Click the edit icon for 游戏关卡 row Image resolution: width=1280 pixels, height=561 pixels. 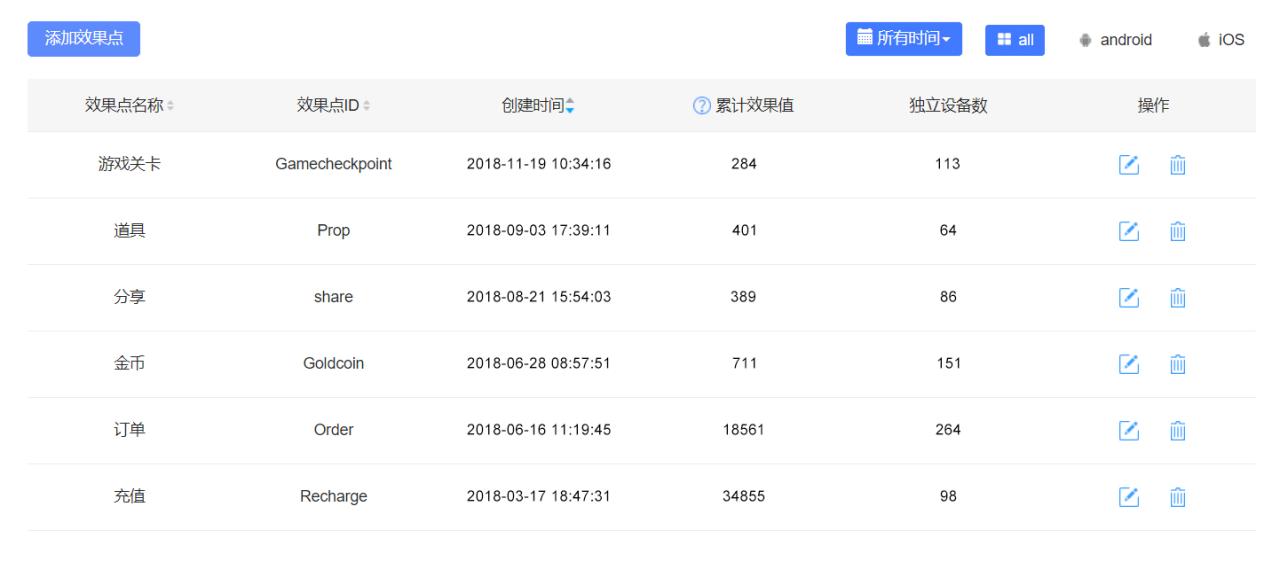[1128, 165]
